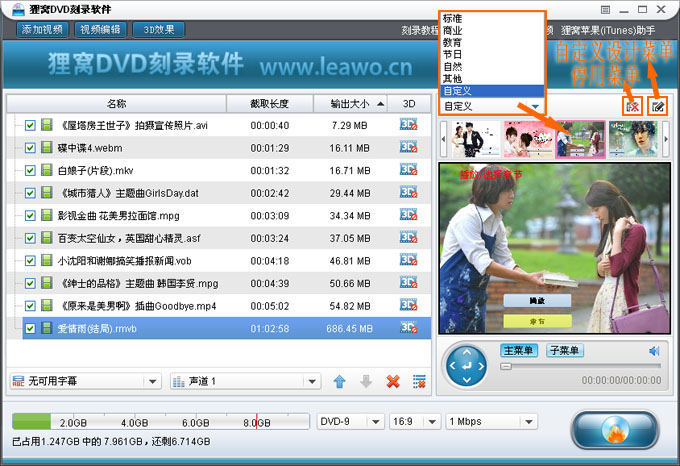Click 3D icon for 韩国李贤.mpg row
The image size is (680, 466).
pyautogui.click(x=409, y=283)
